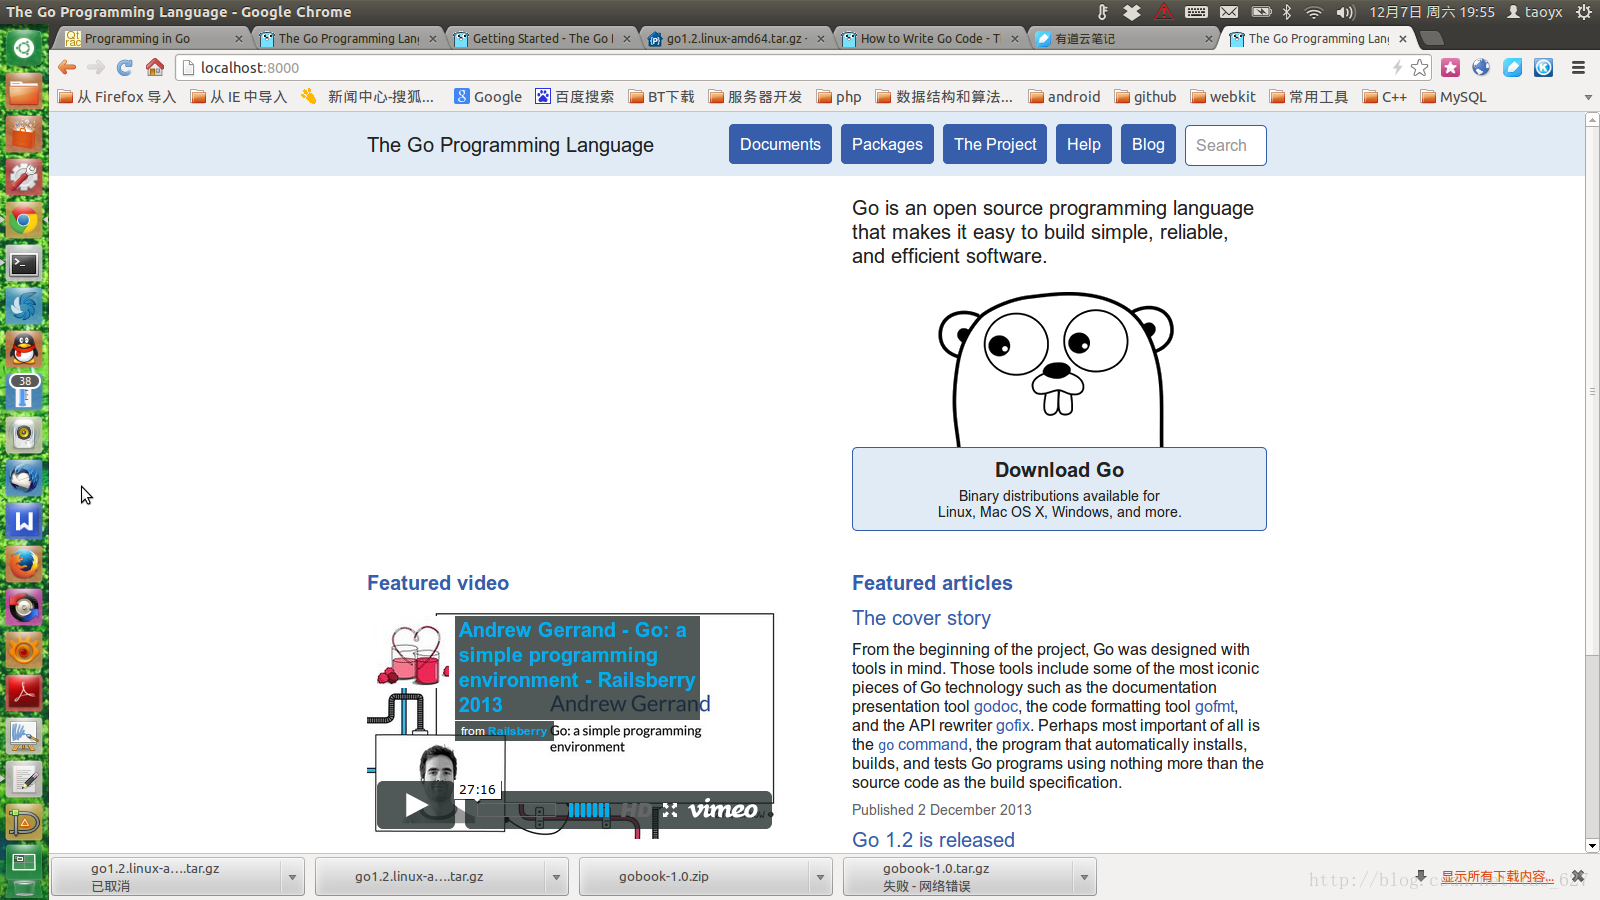Open the C++ bookmarks folder
The image size is (1600, 900).
(1385, 97)
